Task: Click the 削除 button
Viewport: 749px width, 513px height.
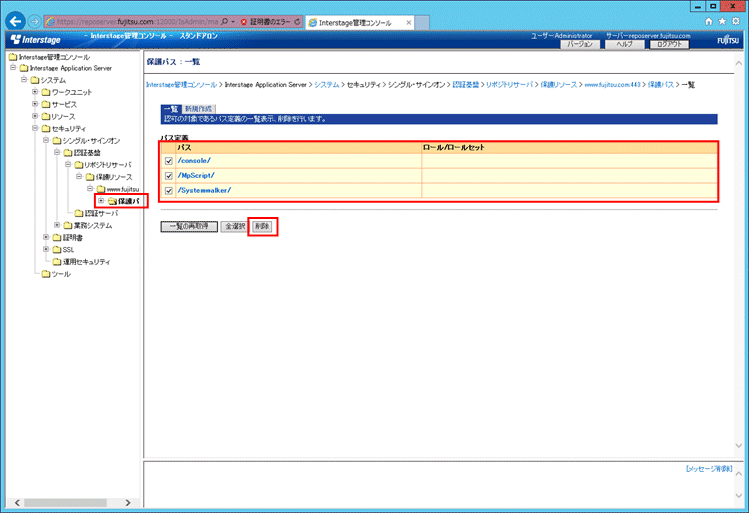Action: [x=262, y=226]
